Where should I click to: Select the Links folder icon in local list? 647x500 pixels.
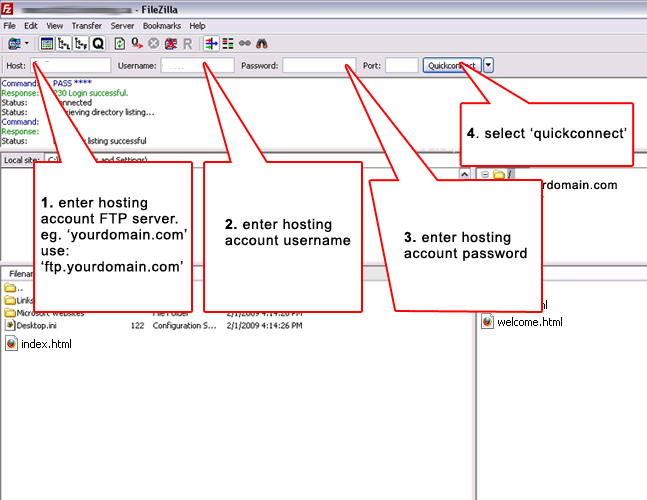(10, 300)
